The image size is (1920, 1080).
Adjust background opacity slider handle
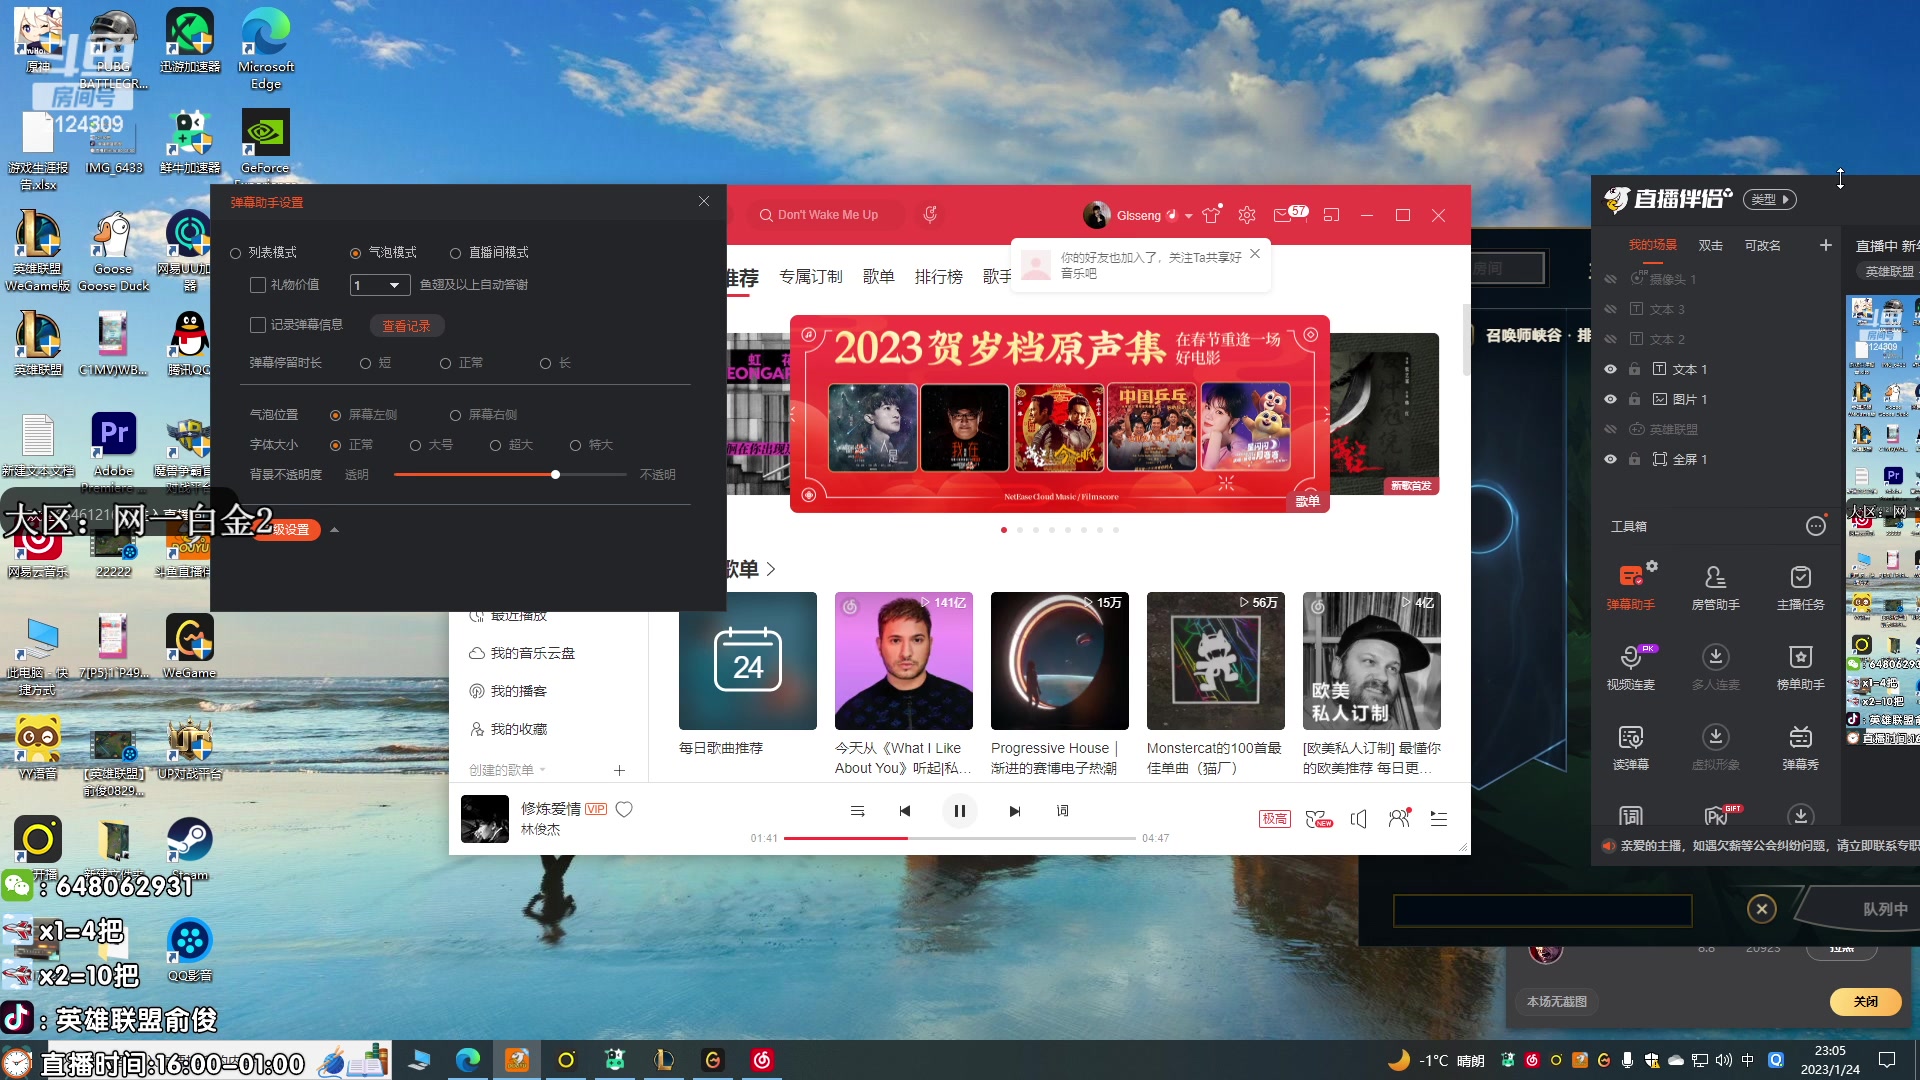point(555,474)
